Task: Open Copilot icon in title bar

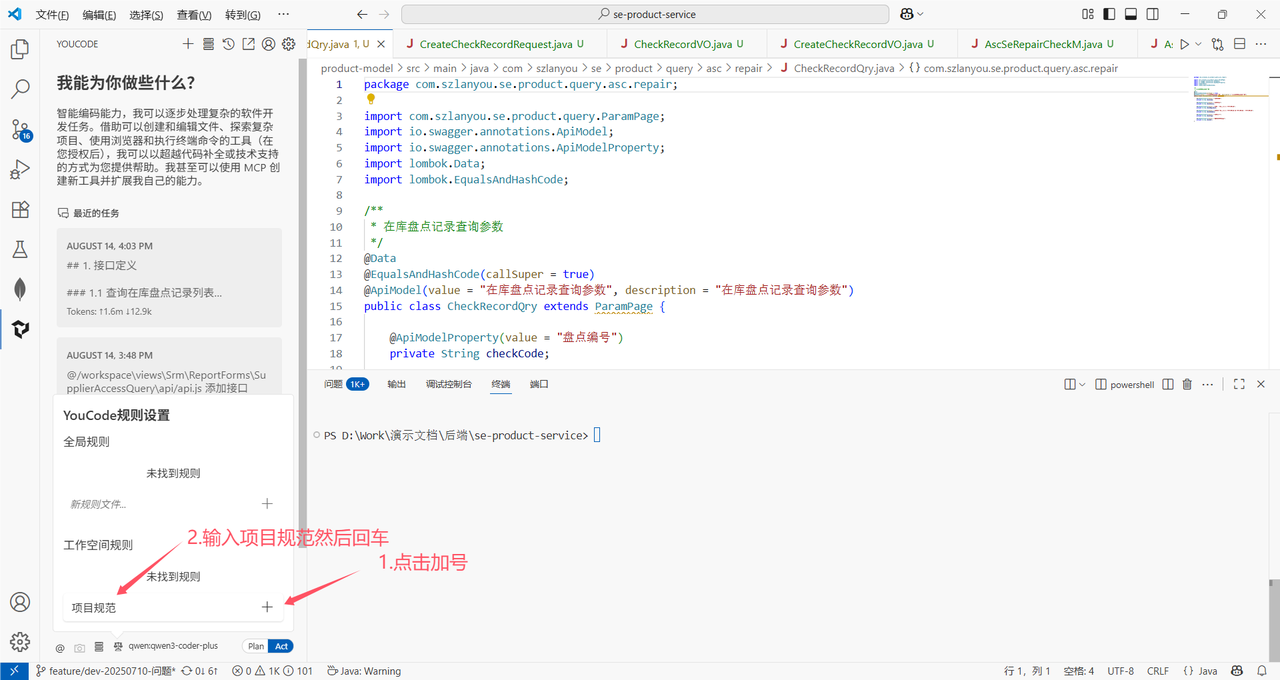Action: [906, 14]
